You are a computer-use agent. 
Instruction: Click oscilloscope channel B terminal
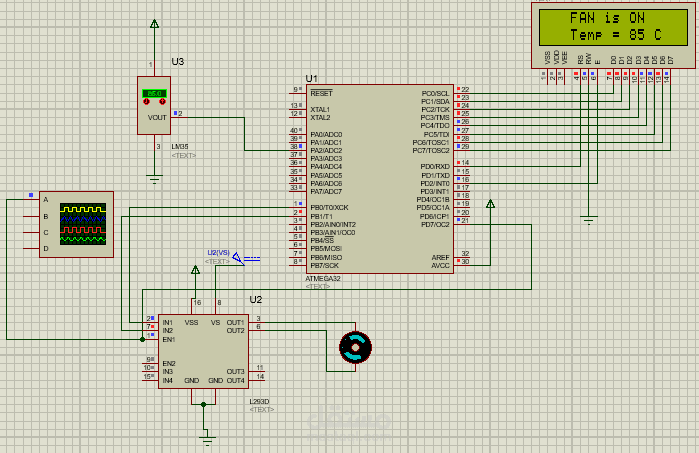(x=31, y=216)
